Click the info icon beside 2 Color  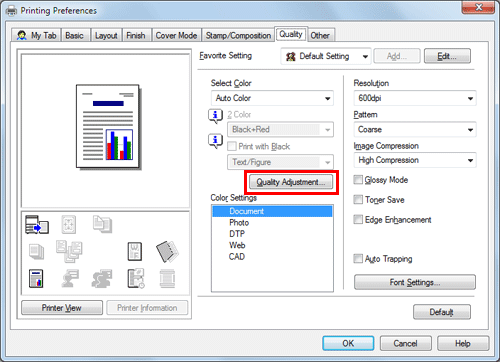click(215, 116)
